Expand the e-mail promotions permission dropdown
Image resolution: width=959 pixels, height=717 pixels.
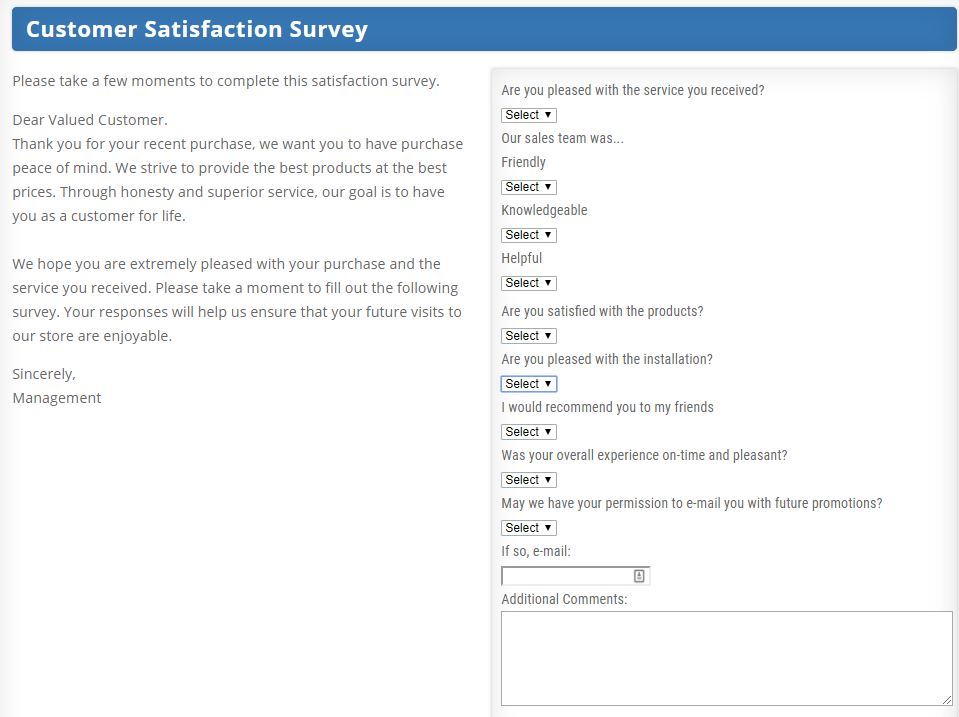coord(528,528)
